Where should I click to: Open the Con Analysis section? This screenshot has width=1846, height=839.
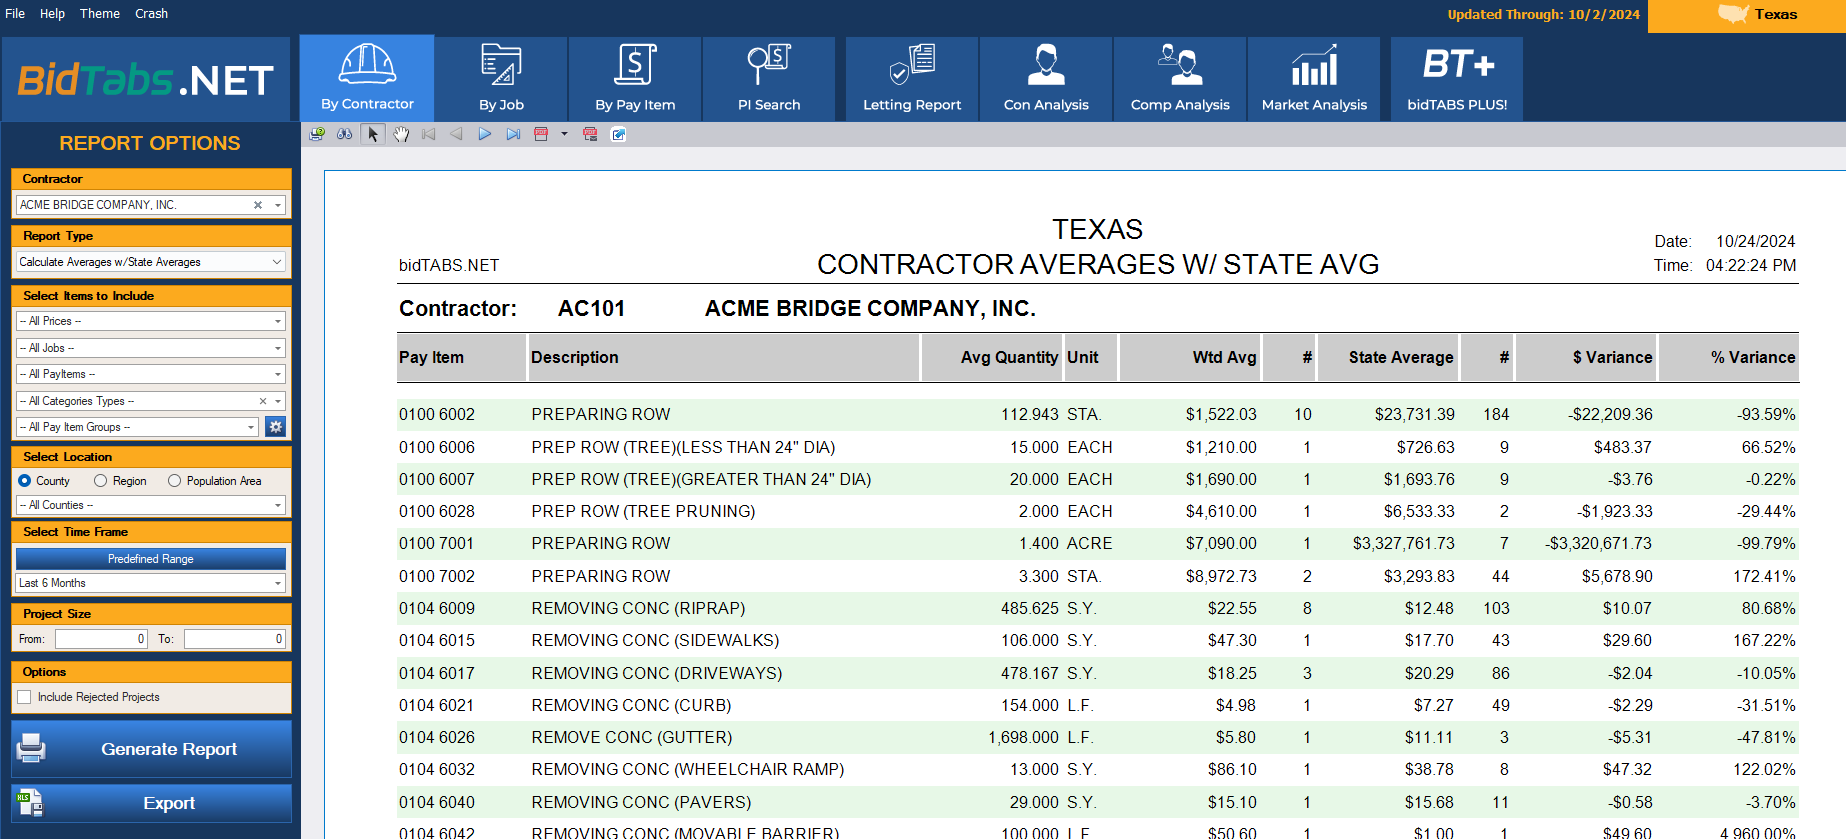click(x=1046, y=78)
